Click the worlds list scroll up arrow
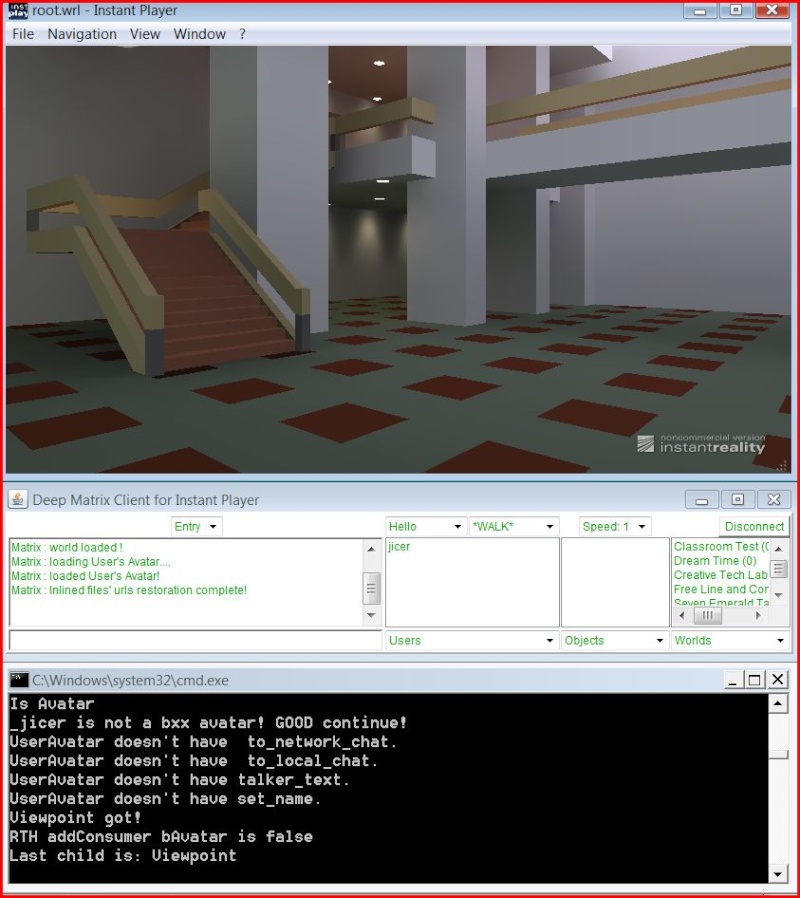The image size is (800, 898). coord(778,549)
